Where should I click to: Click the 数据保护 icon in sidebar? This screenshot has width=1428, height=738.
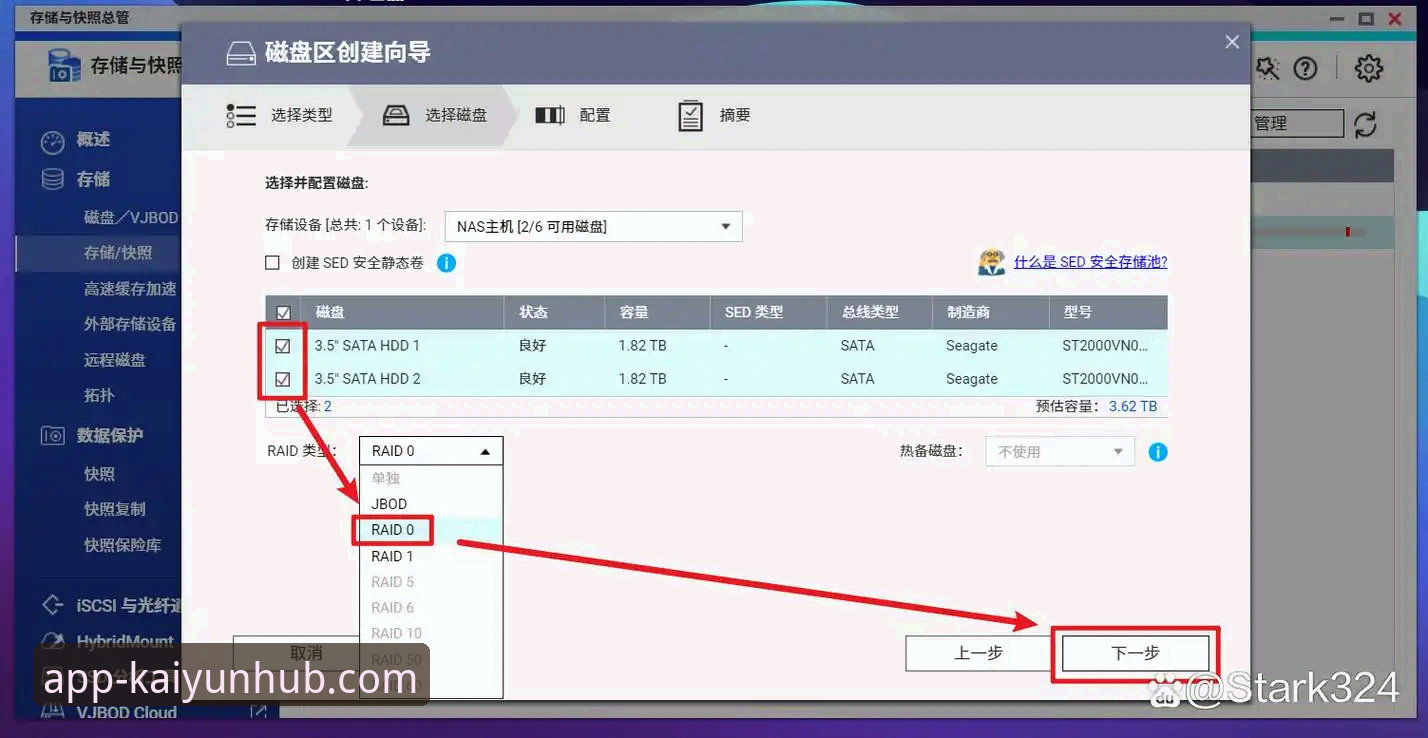click(x=52, y=435)
